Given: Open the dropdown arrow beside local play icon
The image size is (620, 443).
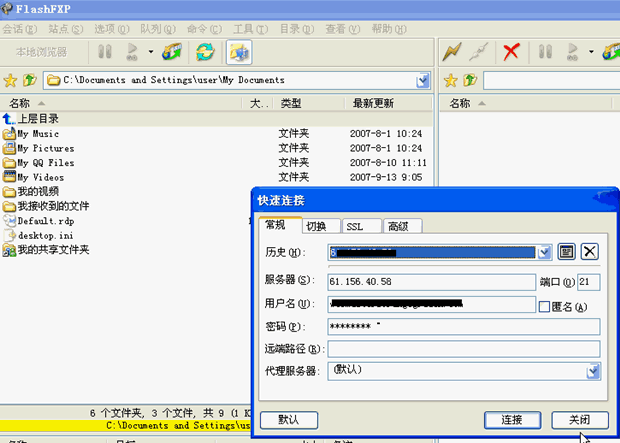Looking at the screenshot, I should (151, 52).
